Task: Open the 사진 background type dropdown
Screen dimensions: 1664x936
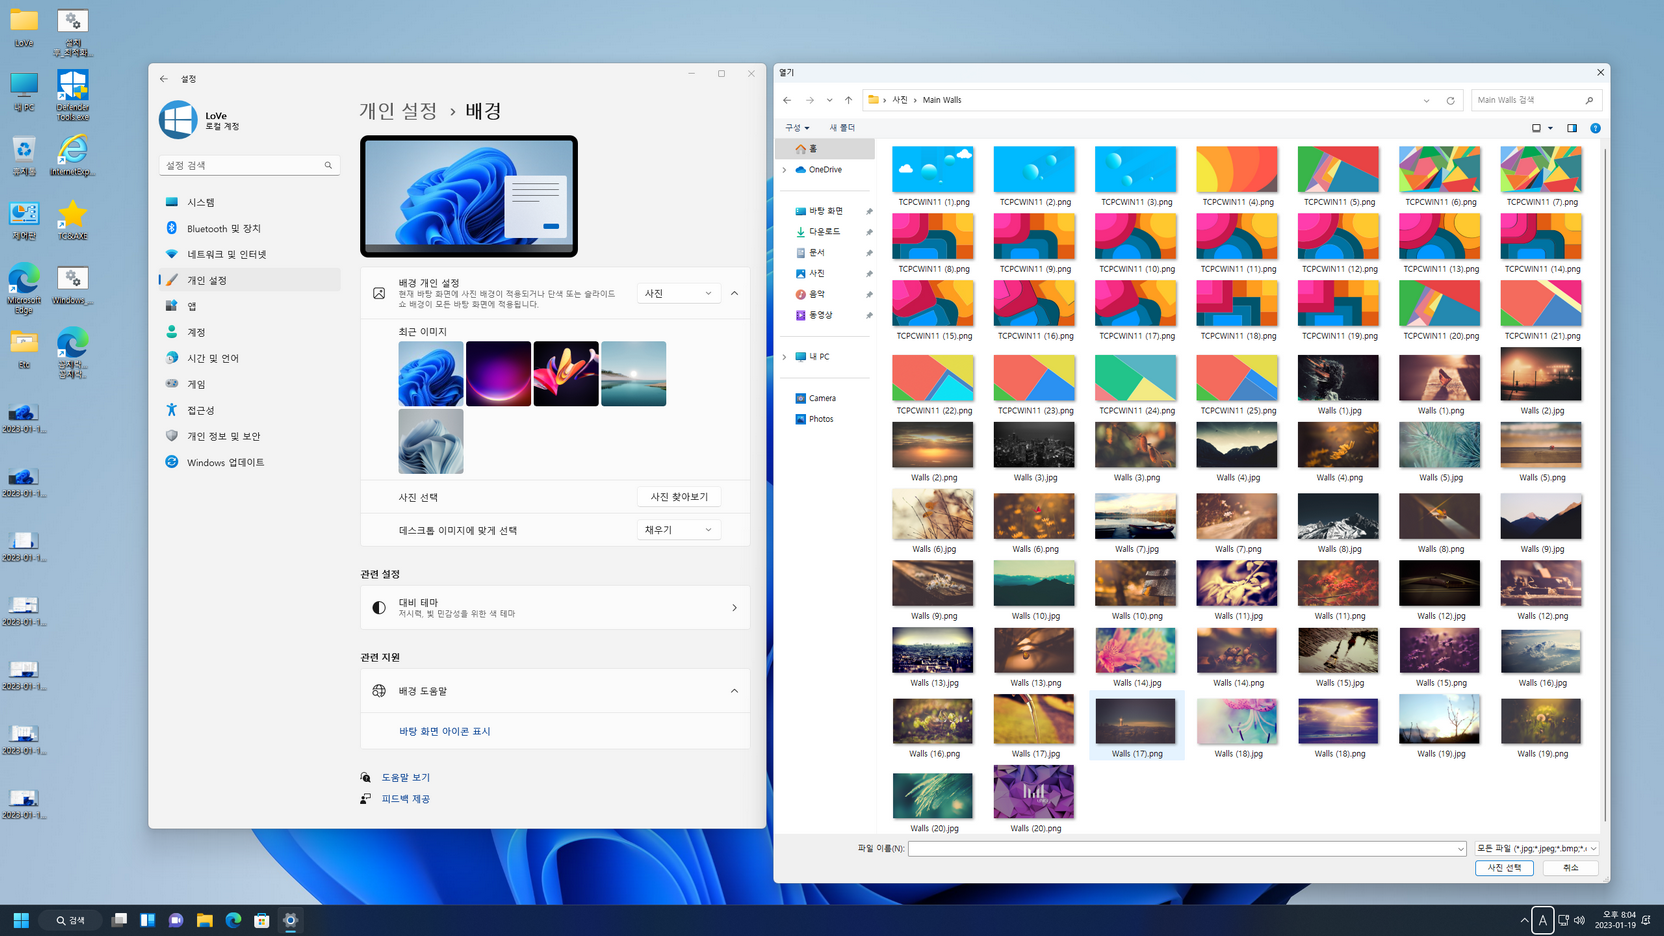Action: coord(678,293)
